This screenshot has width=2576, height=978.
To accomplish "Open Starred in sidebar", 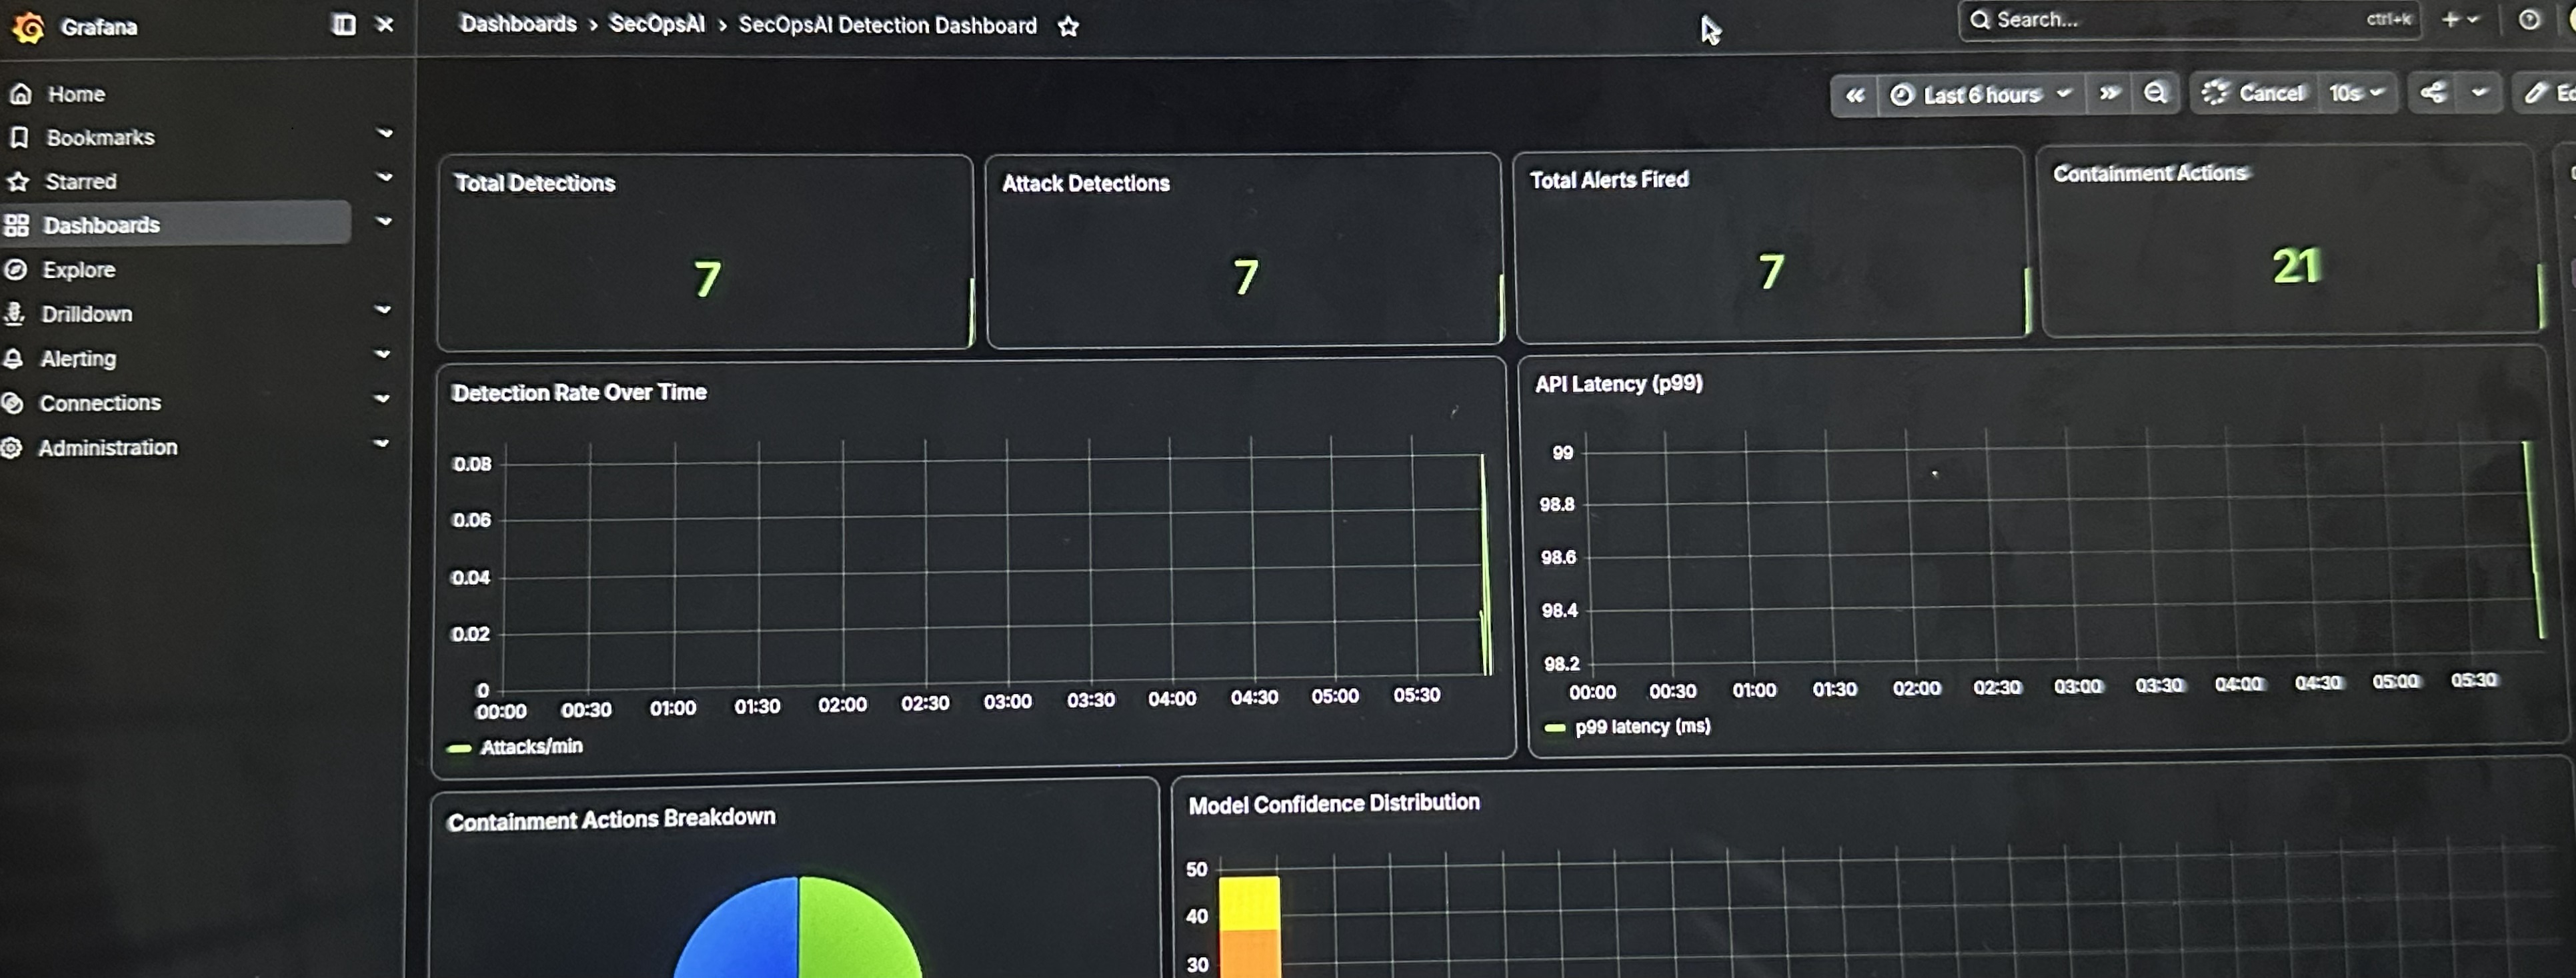I will click(80, 181).
